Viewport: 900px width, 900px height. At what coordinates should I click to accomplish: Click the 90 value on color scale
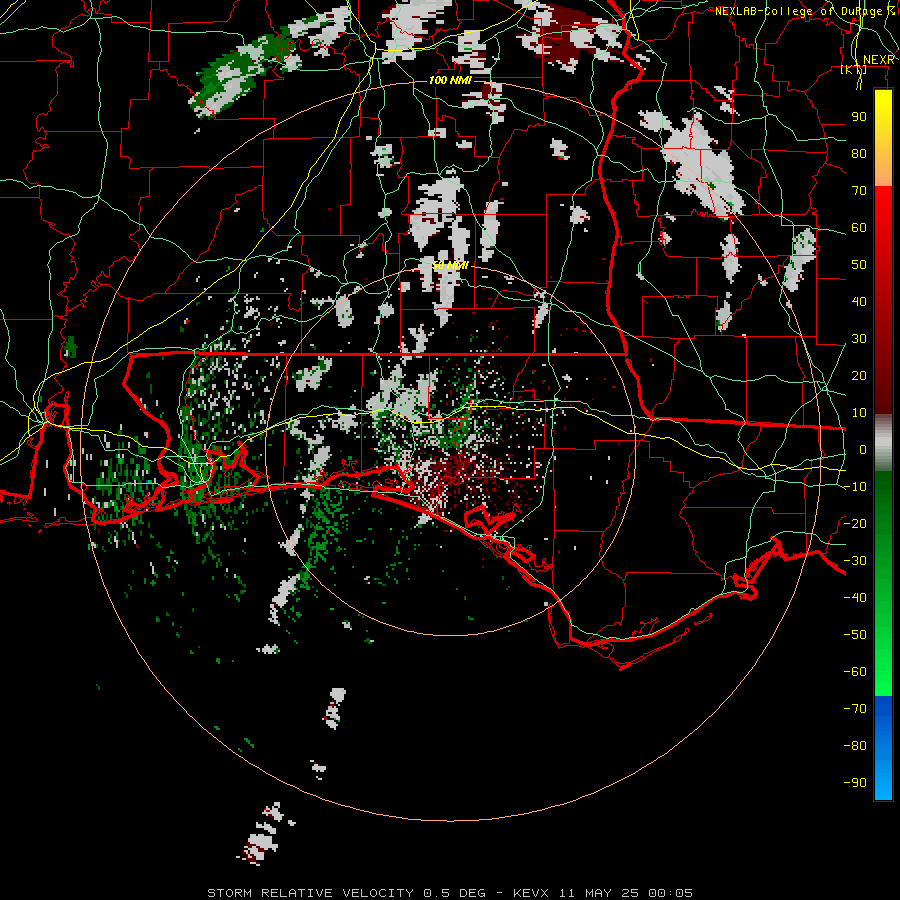click(859, 117)
